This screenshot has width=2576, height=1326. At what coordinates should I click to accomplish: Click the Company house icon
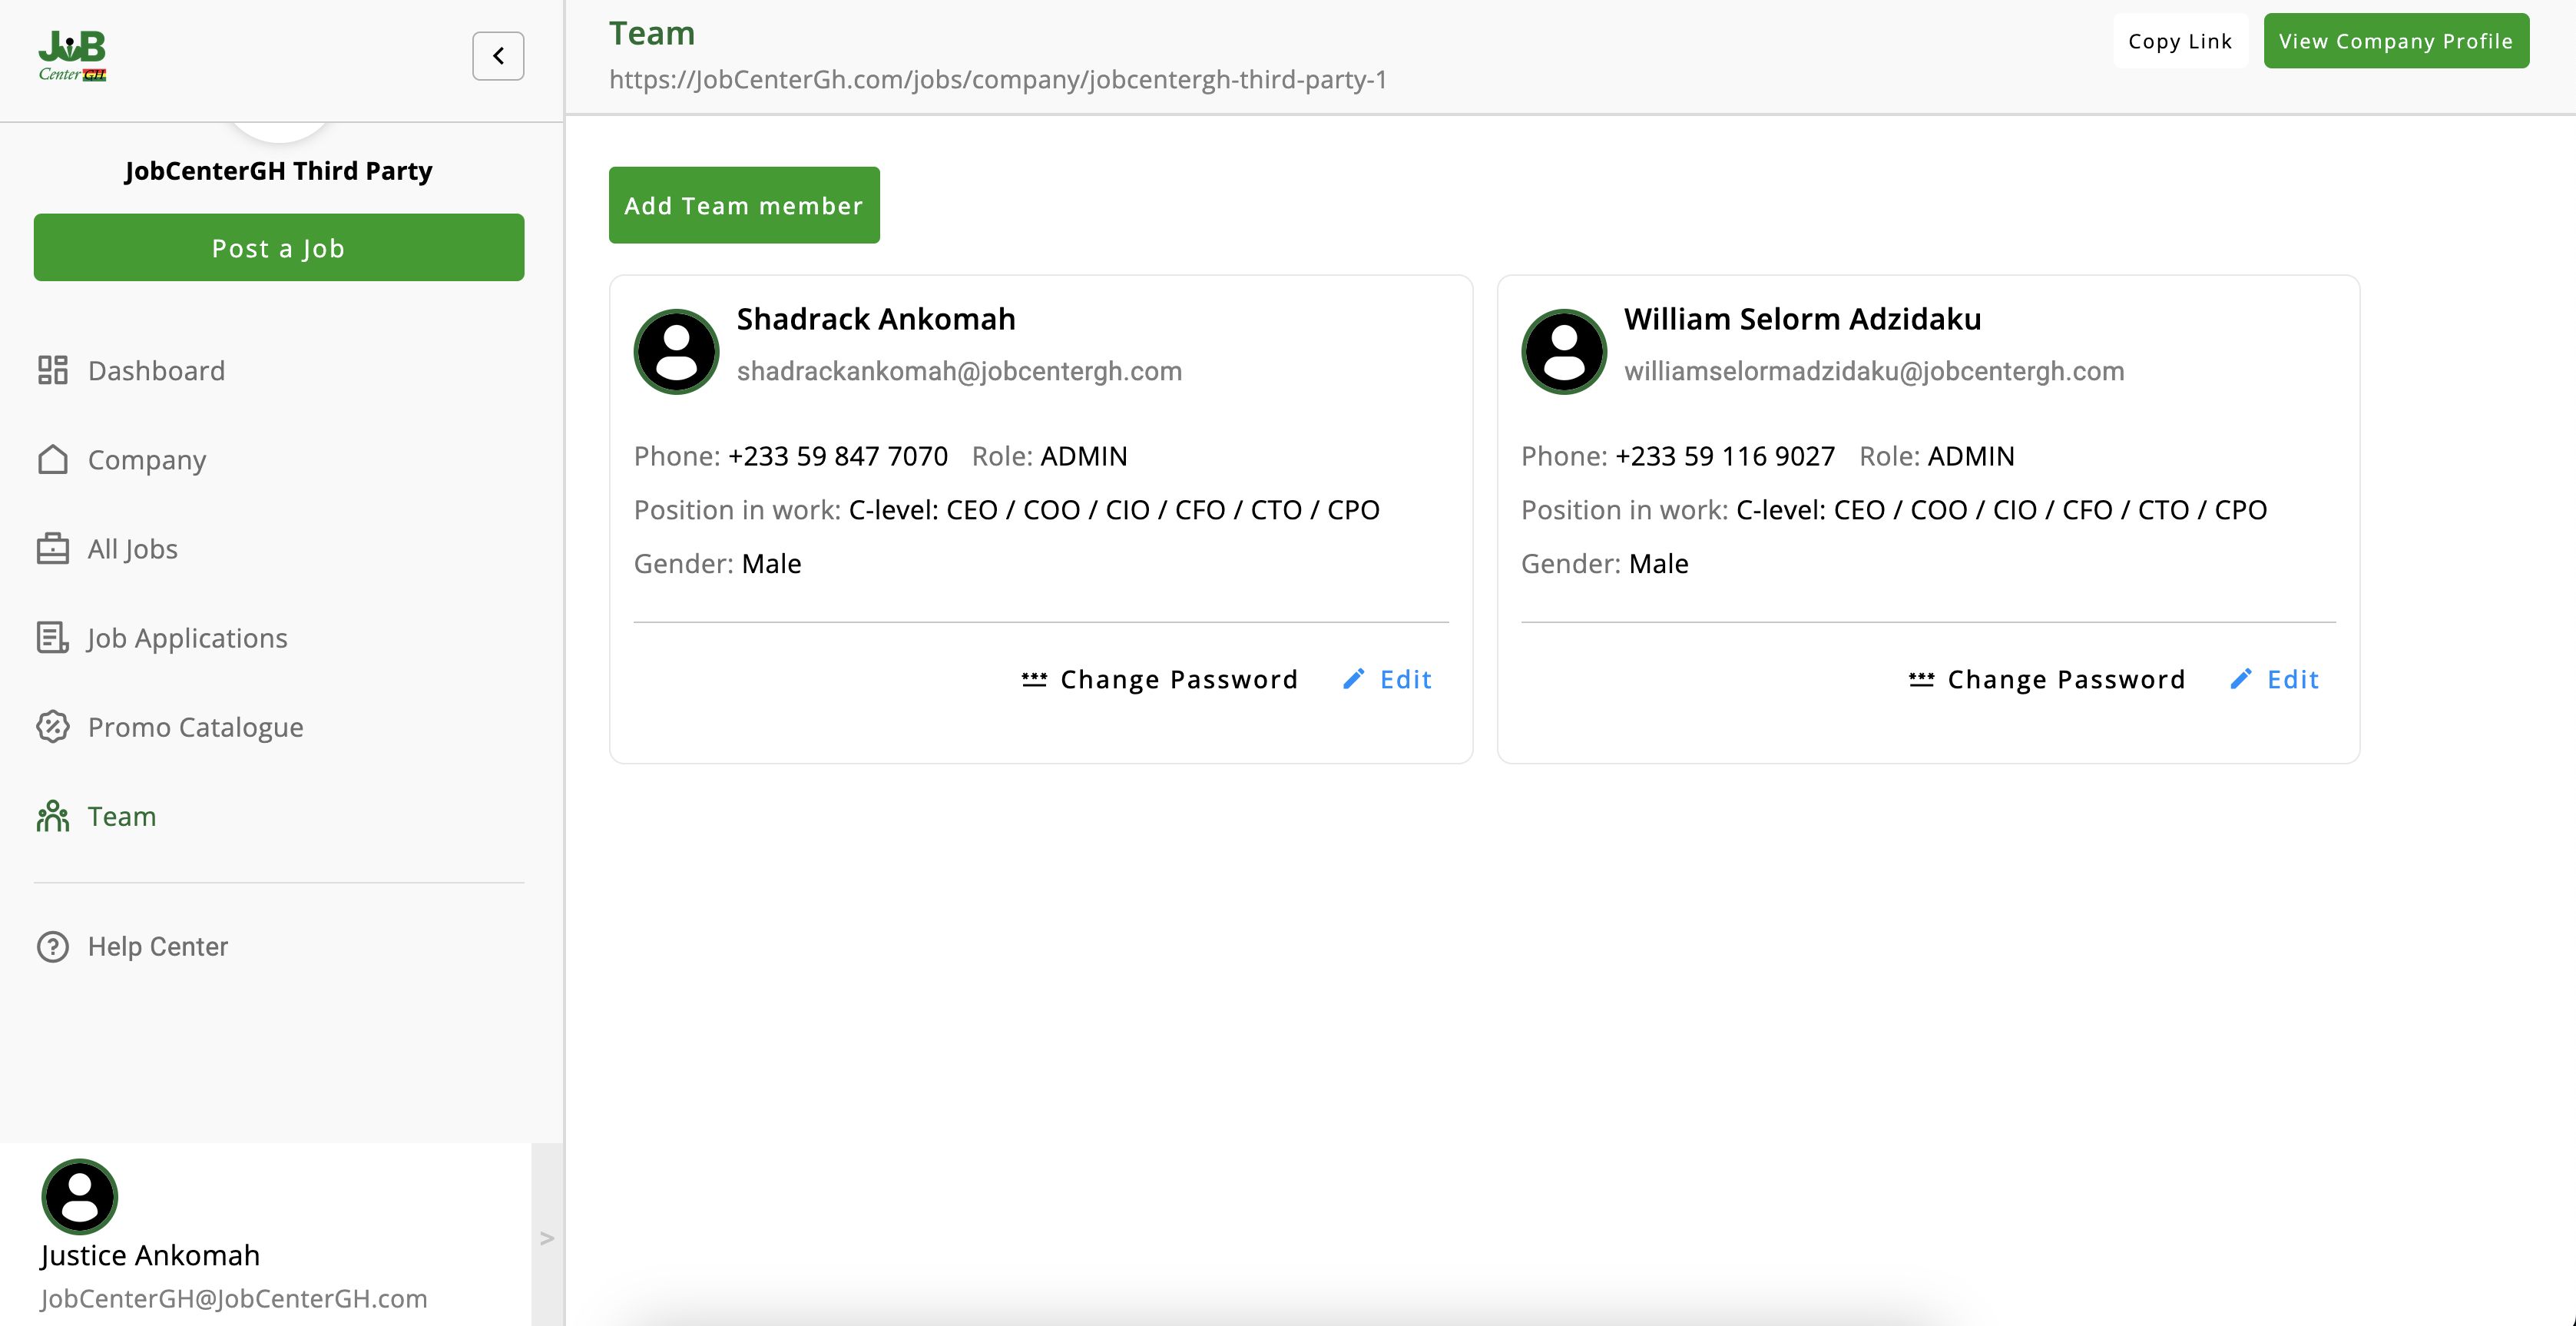pyautogui.click(x=53, y=459)
